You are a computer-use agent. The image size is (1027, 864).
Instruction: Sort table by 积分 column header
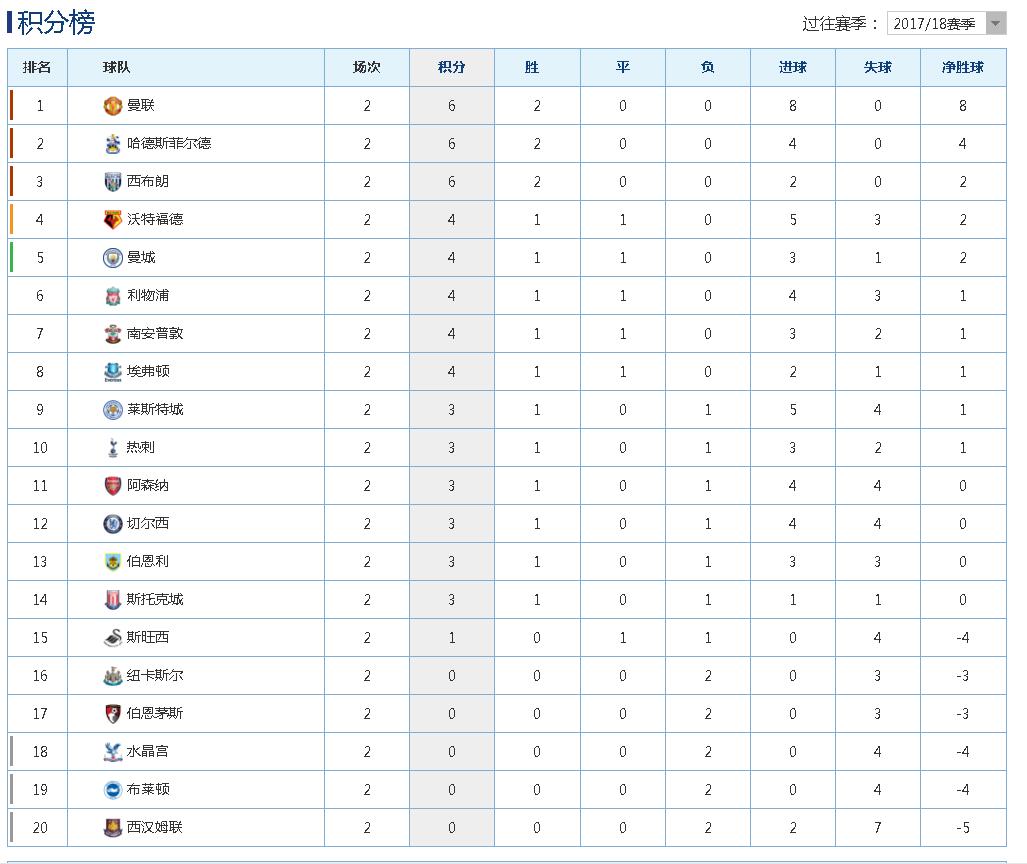[x=451, y=67]
